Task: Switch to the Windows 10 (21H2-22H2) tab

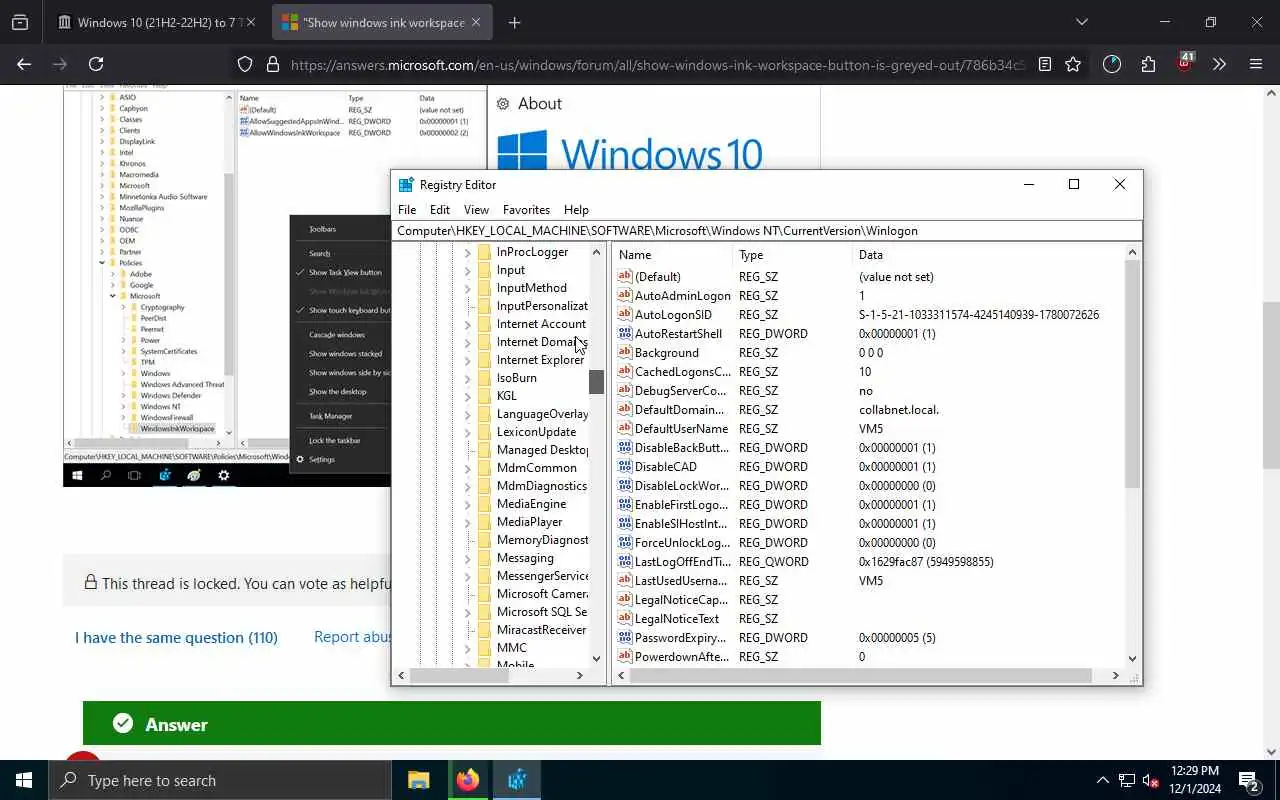Action: (x=158, y=22)
